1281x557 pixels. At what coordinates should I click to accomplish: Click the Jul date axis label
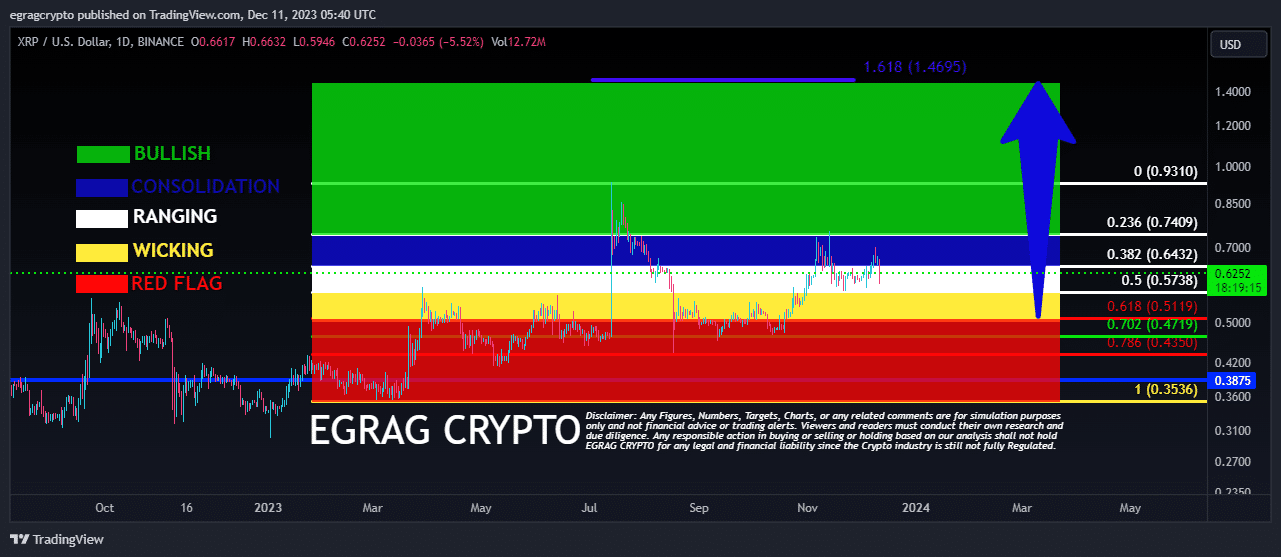coord(589,508)
